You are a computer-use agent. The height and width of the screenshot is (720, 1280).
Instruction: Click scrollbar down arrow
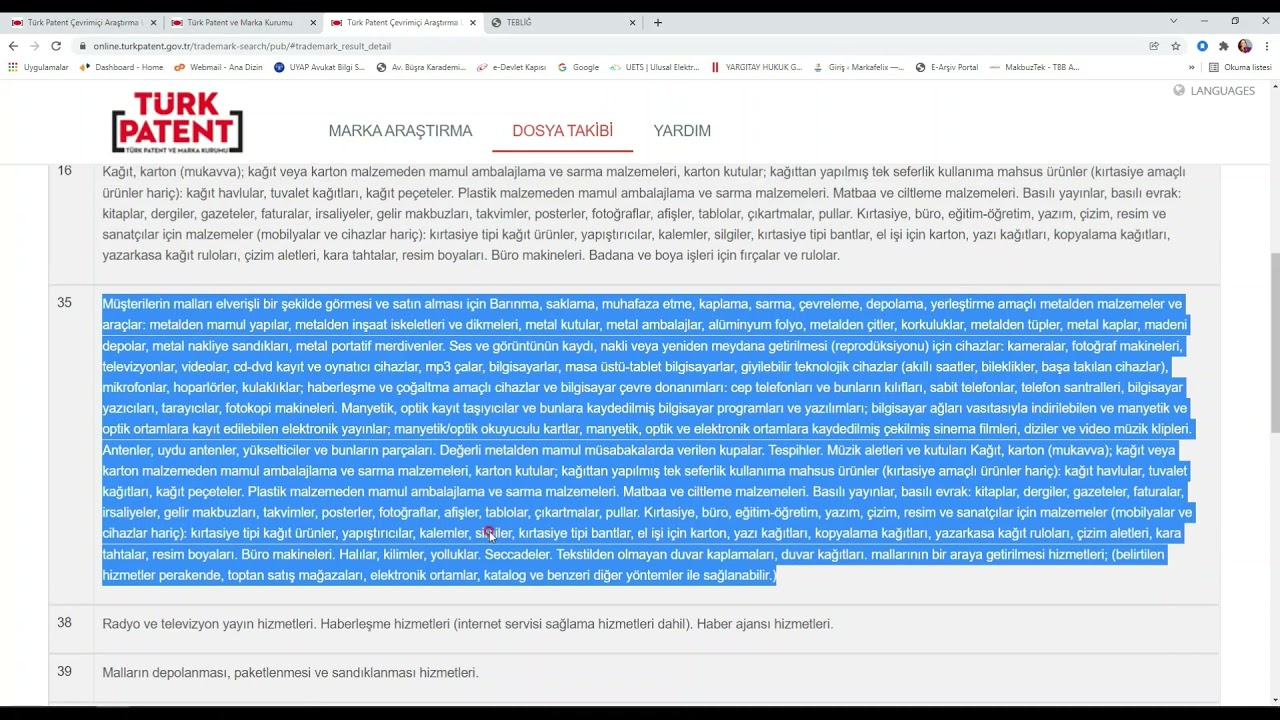tap(1274, 699)
